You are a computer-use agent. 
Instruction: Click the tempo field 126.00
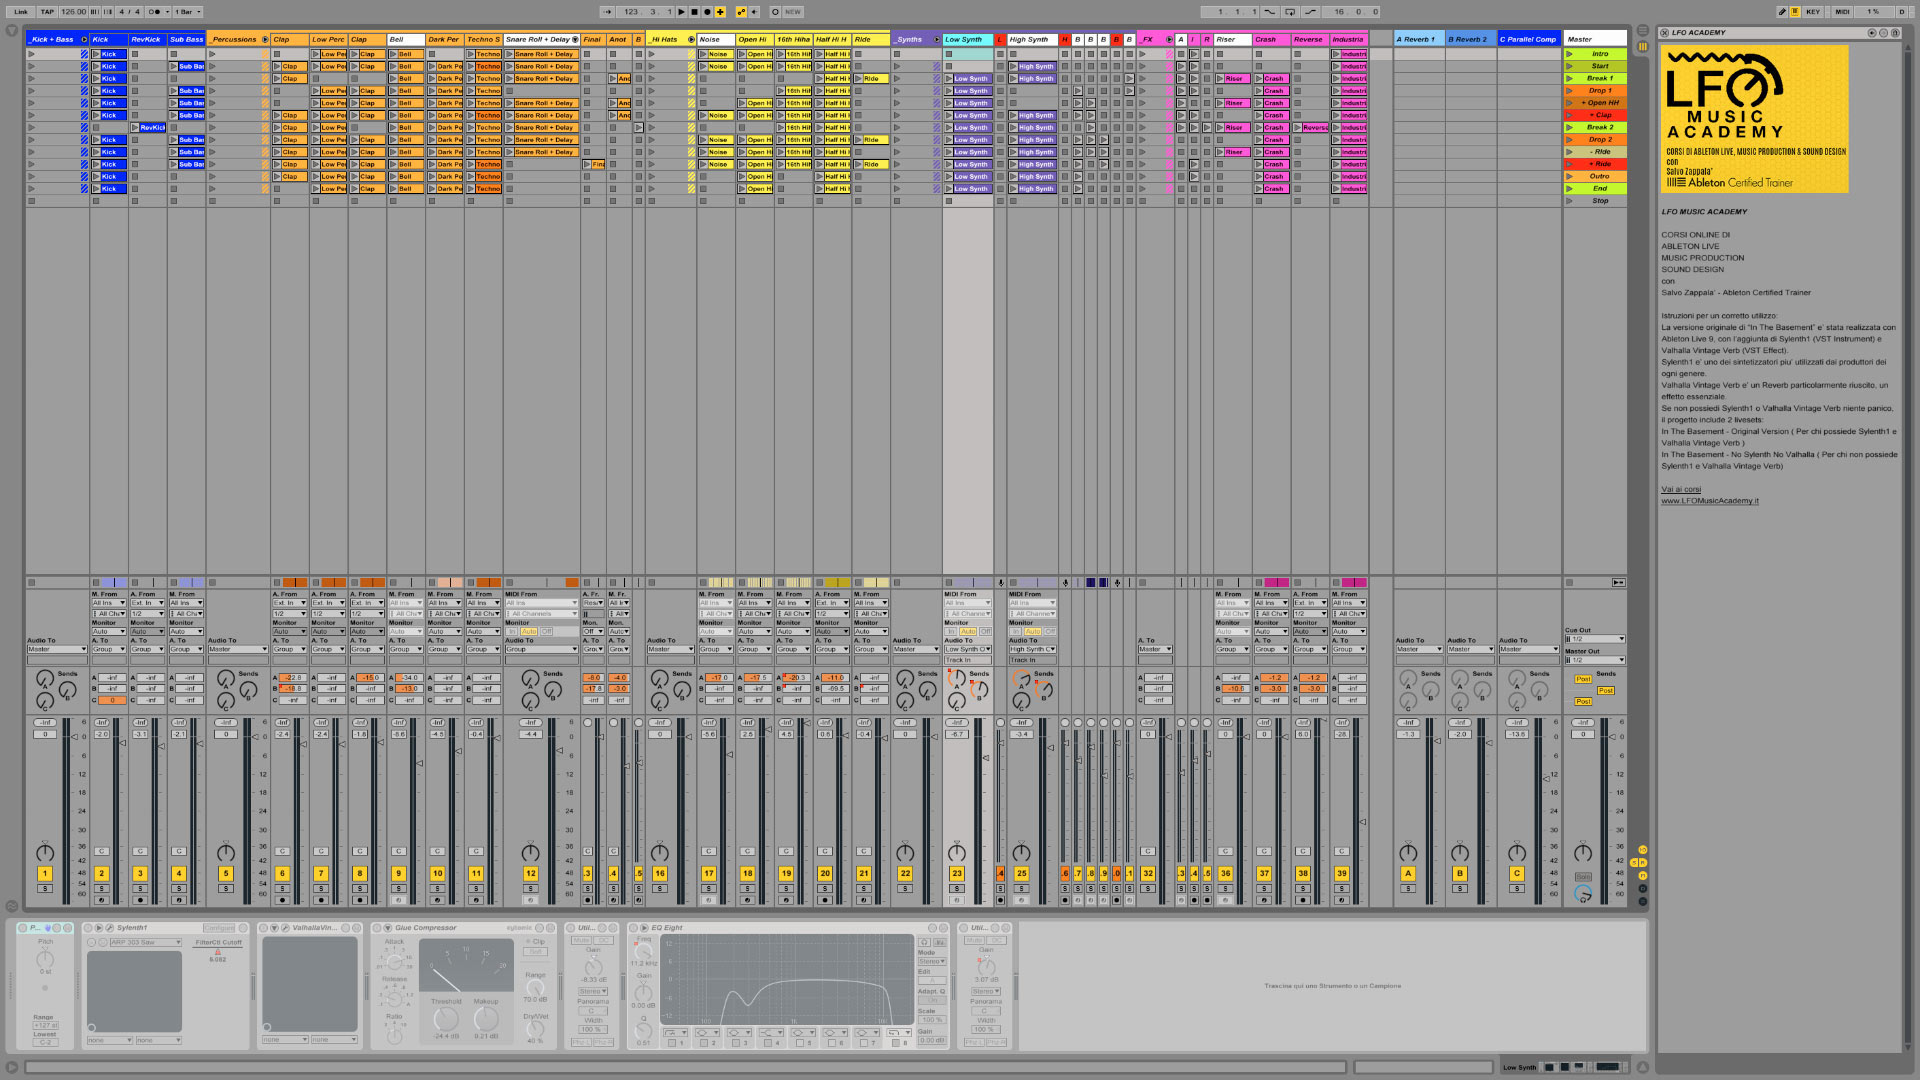tap(73, 12)
